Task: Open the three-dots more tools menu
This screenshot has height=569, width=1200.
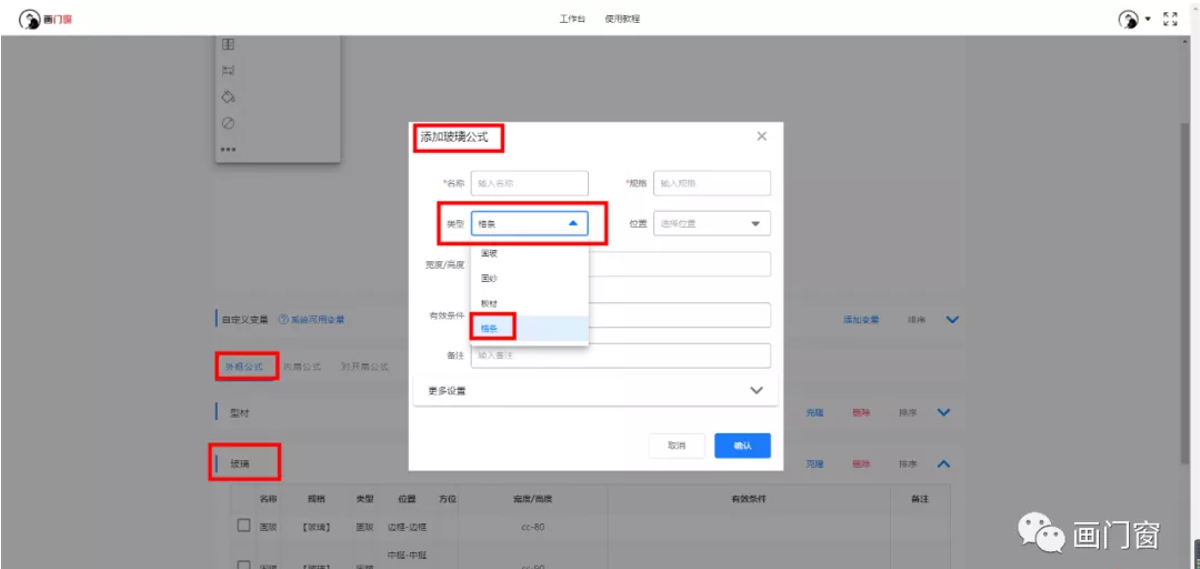Action: [x=228, y=150]
